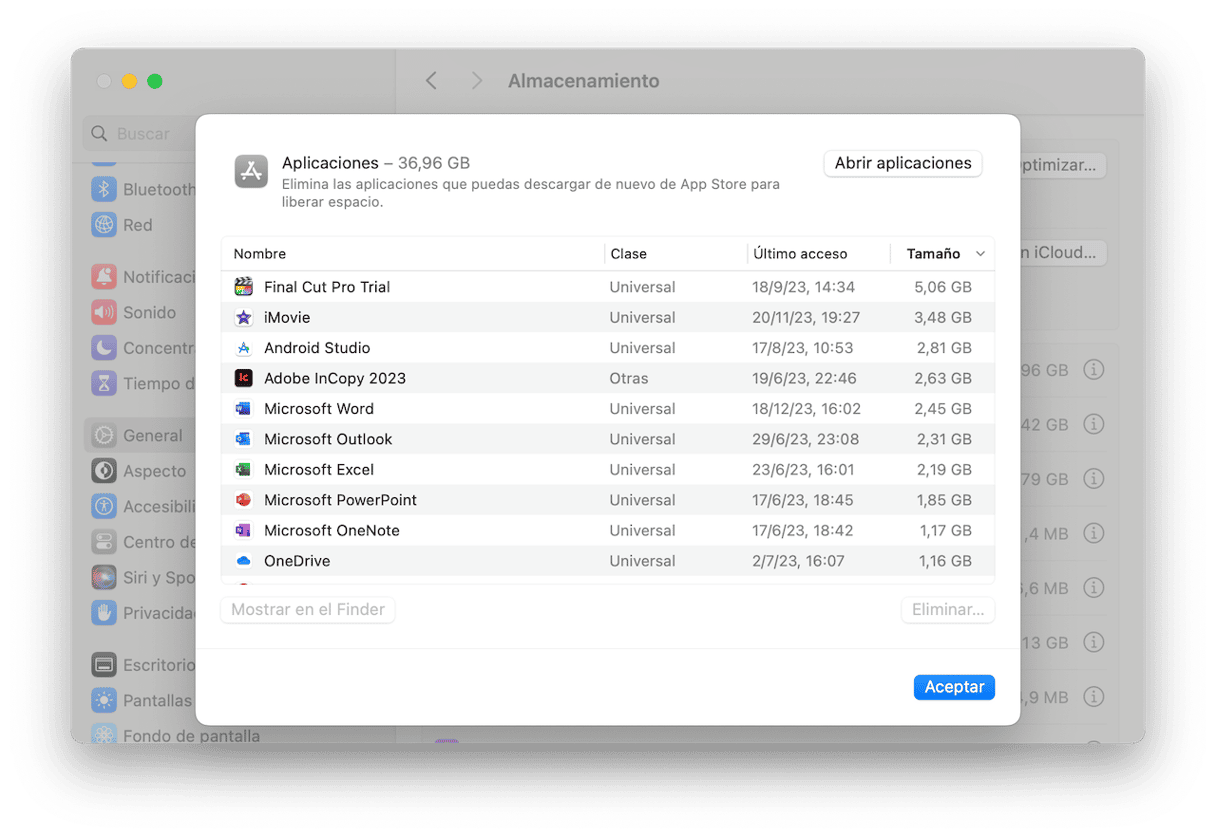The height and width of the screenshot is (837, 1216).
Task: Click the 18/12/23, 16:02 access date
Action: [x=807, y=409]
